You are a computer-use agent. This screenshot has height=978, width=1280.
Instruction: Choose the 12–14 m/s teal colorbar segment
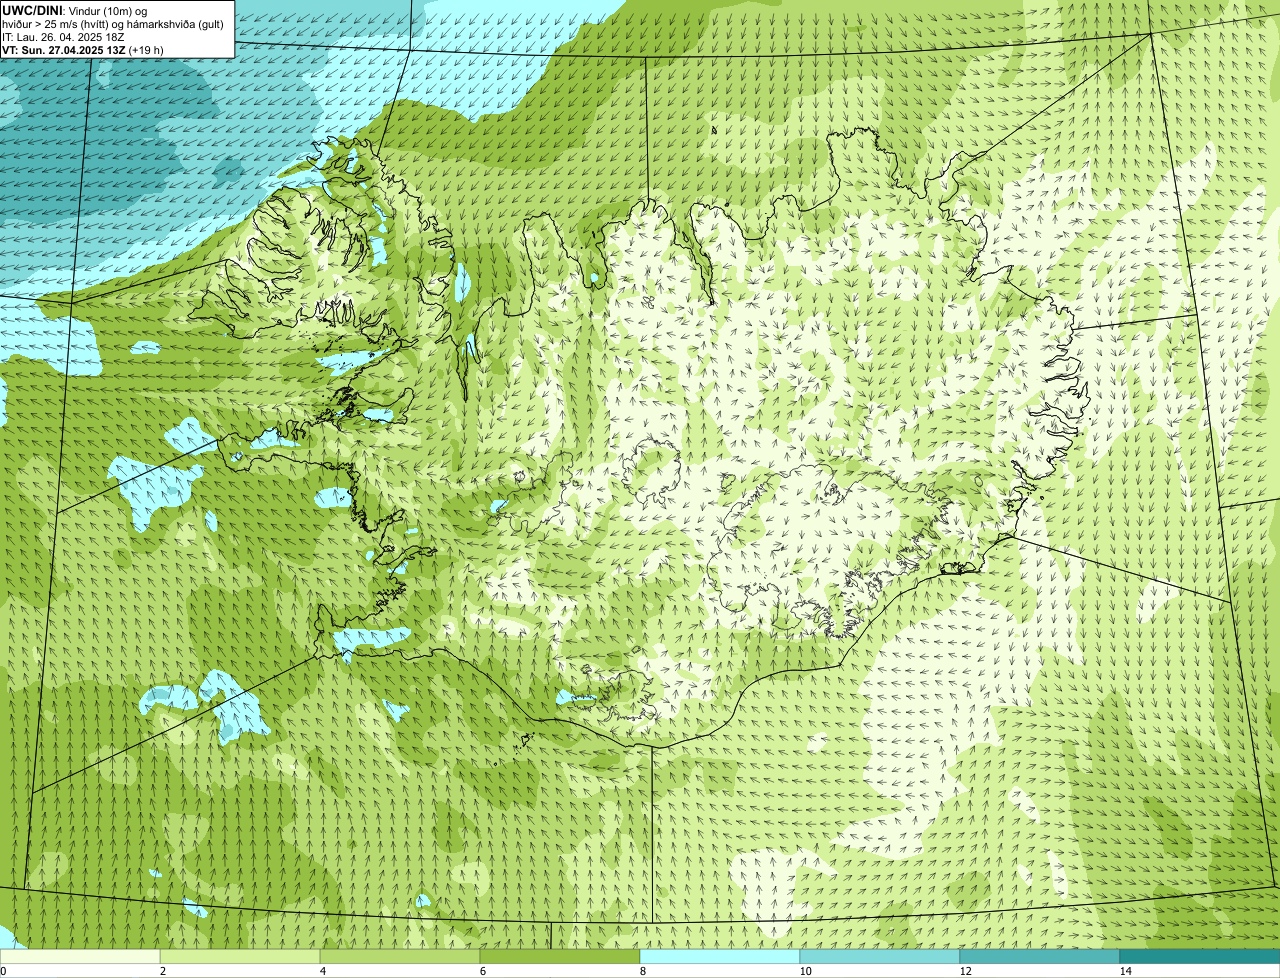click(1040, 957)
